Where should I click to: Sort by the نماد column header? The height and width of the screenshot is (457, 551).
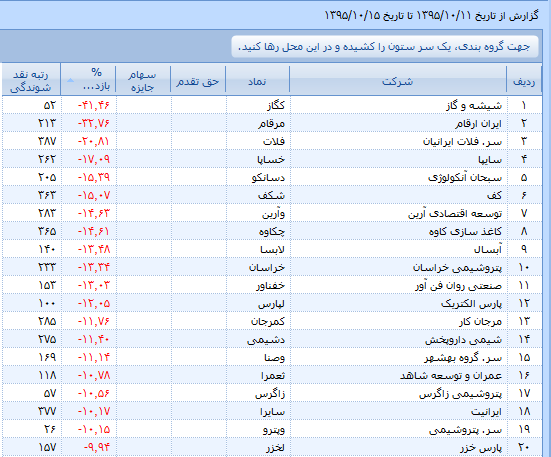click(257, 81)
